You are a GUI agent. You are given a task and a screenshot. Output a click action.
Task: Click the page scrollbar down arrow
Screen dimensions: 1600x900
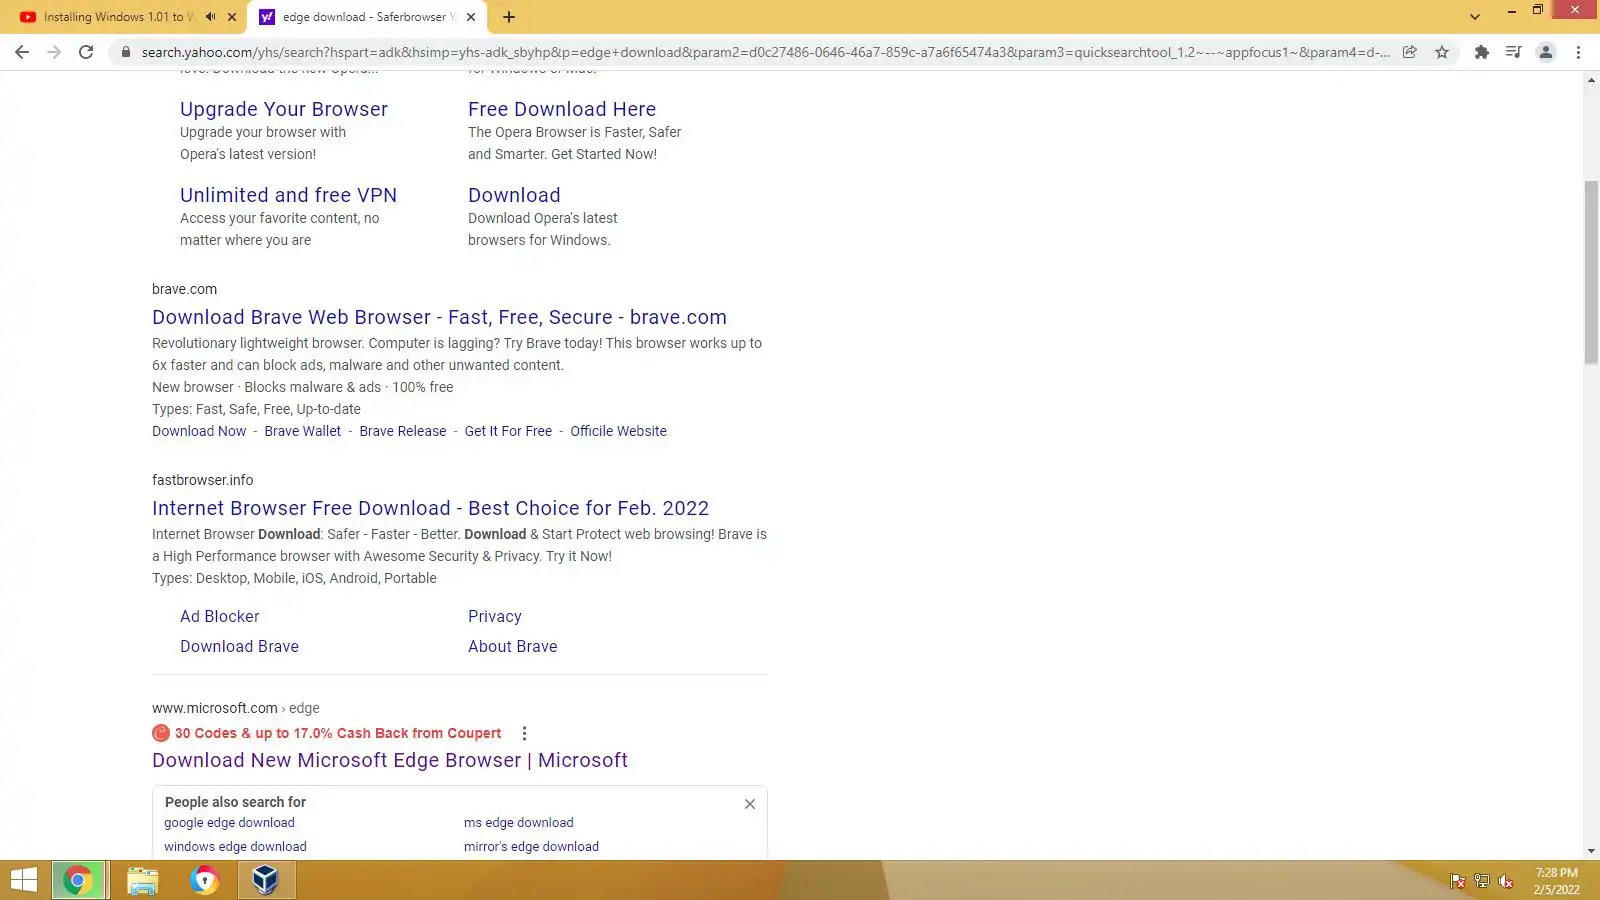[x=1591, y=852]
